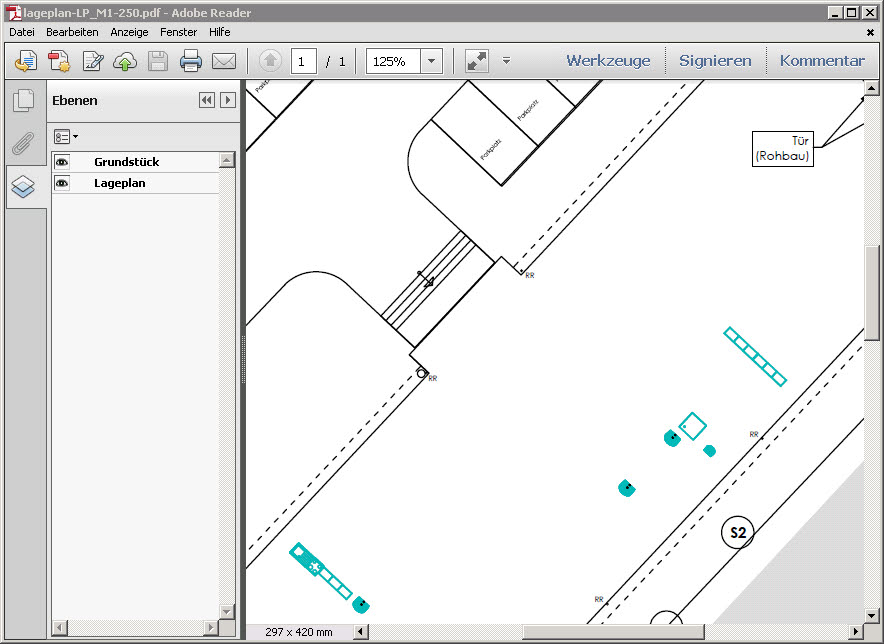Screen dimensions: 884x644
Task: Click layers list scroll up arrow
Action: click(x=227, y=160)
